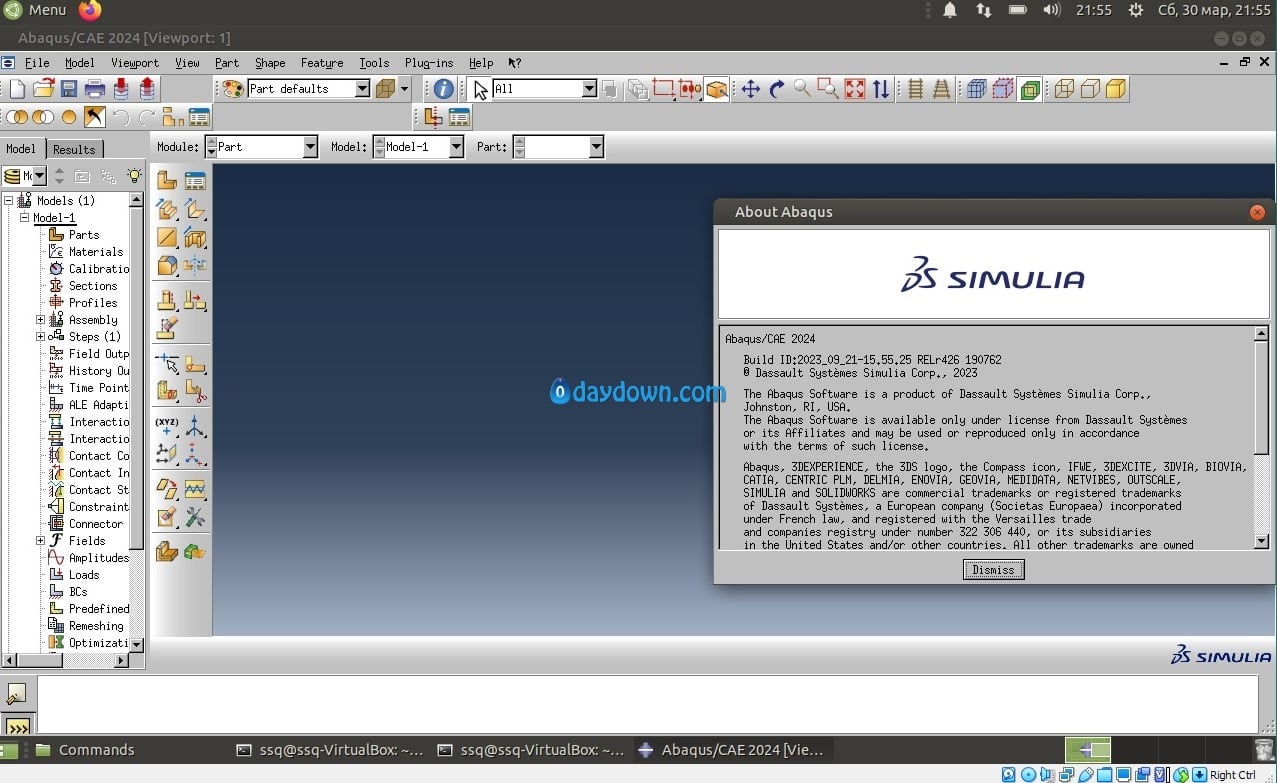Open the Ubuntu MATE Menu button

coord(37,10)
